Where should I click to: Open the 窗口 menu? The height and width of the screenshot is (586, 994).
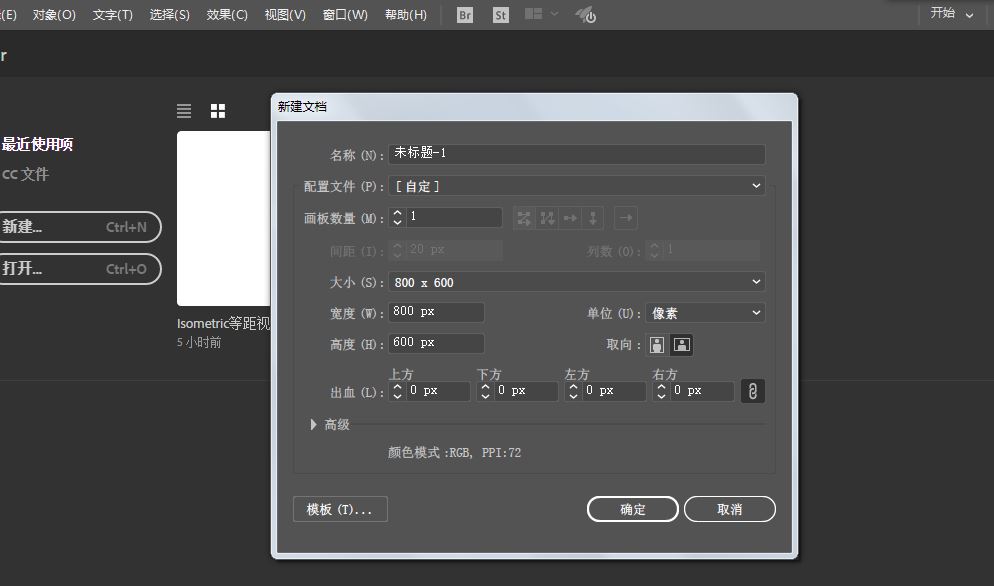coord(345,15)
